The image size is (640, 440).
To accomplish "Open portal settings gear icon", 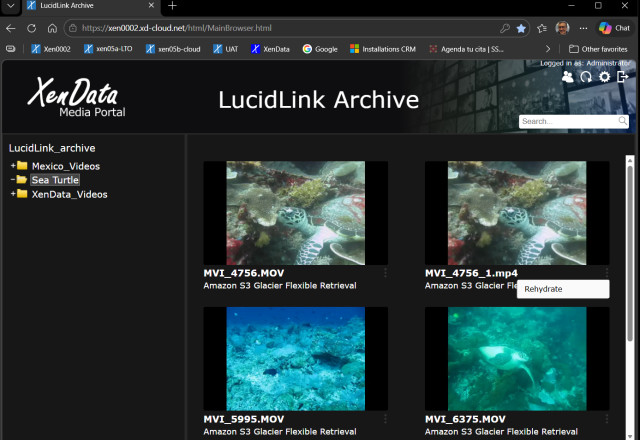I will [604, 77].
